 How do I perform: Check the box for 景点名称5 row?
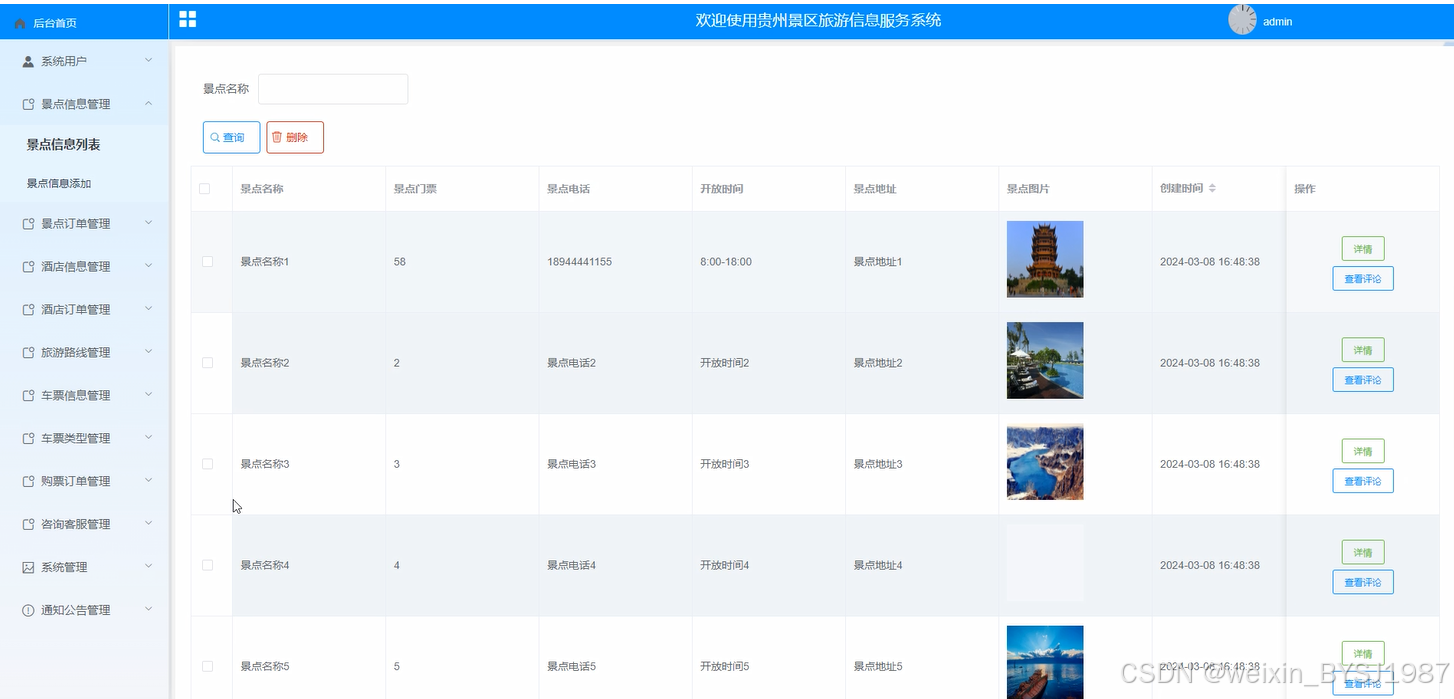point(208,666)
